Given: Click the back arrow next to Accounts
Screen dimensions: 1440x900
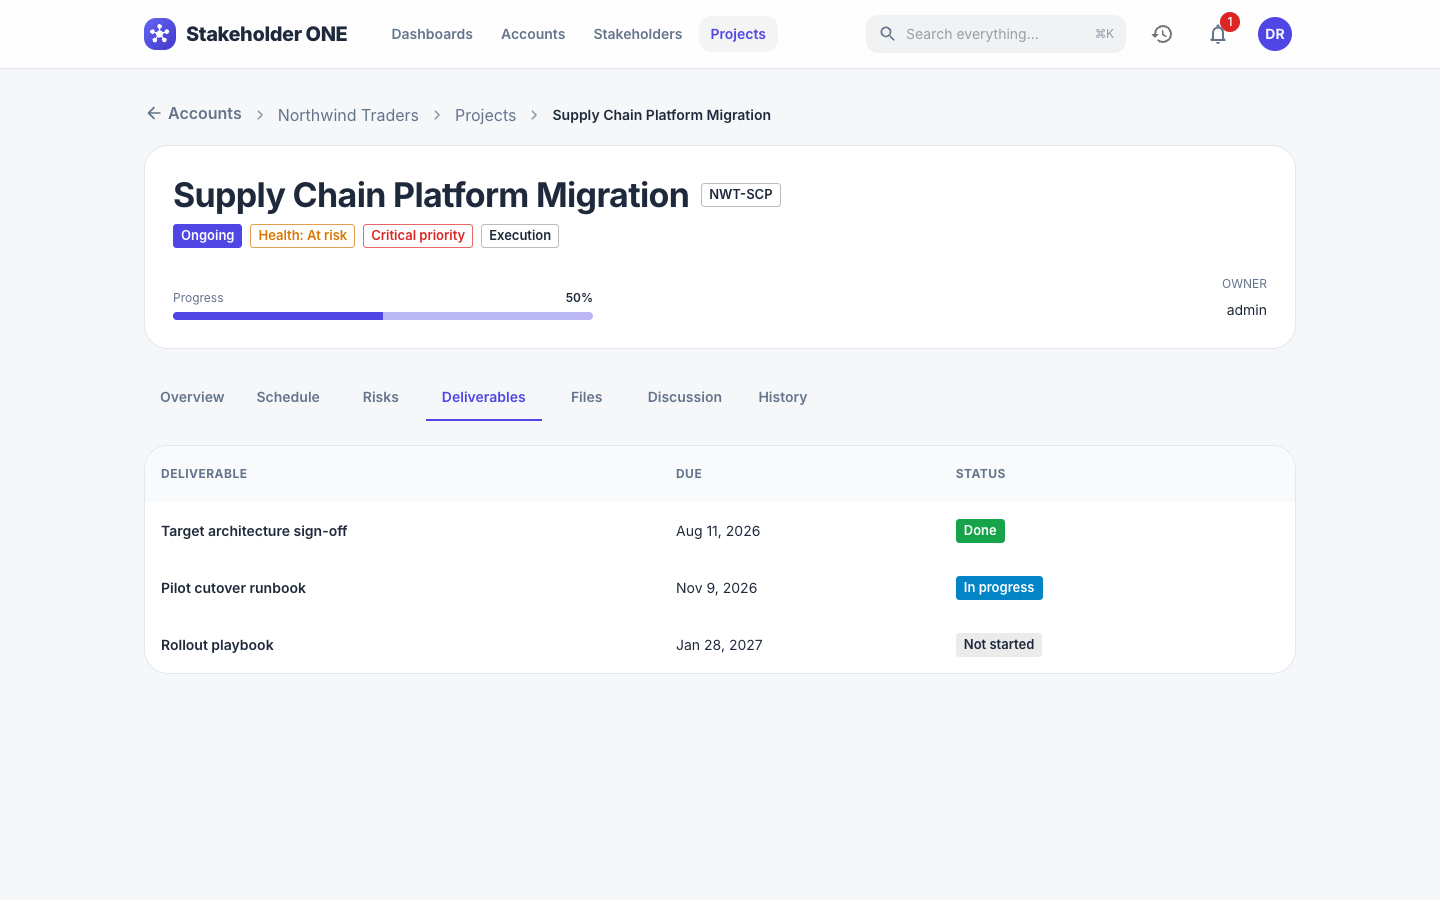Looking at the screenshot, I should pos(154,113).
